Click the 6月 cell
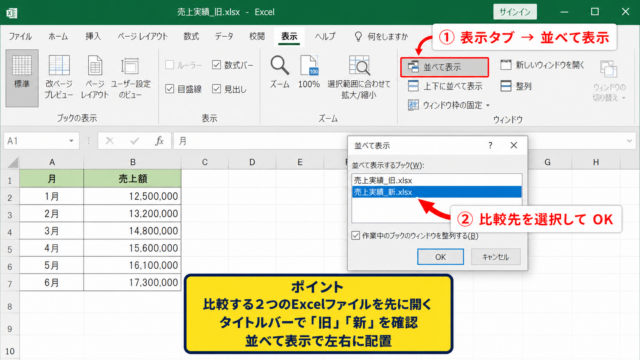 pyautogui.click(x=52, y=282)
